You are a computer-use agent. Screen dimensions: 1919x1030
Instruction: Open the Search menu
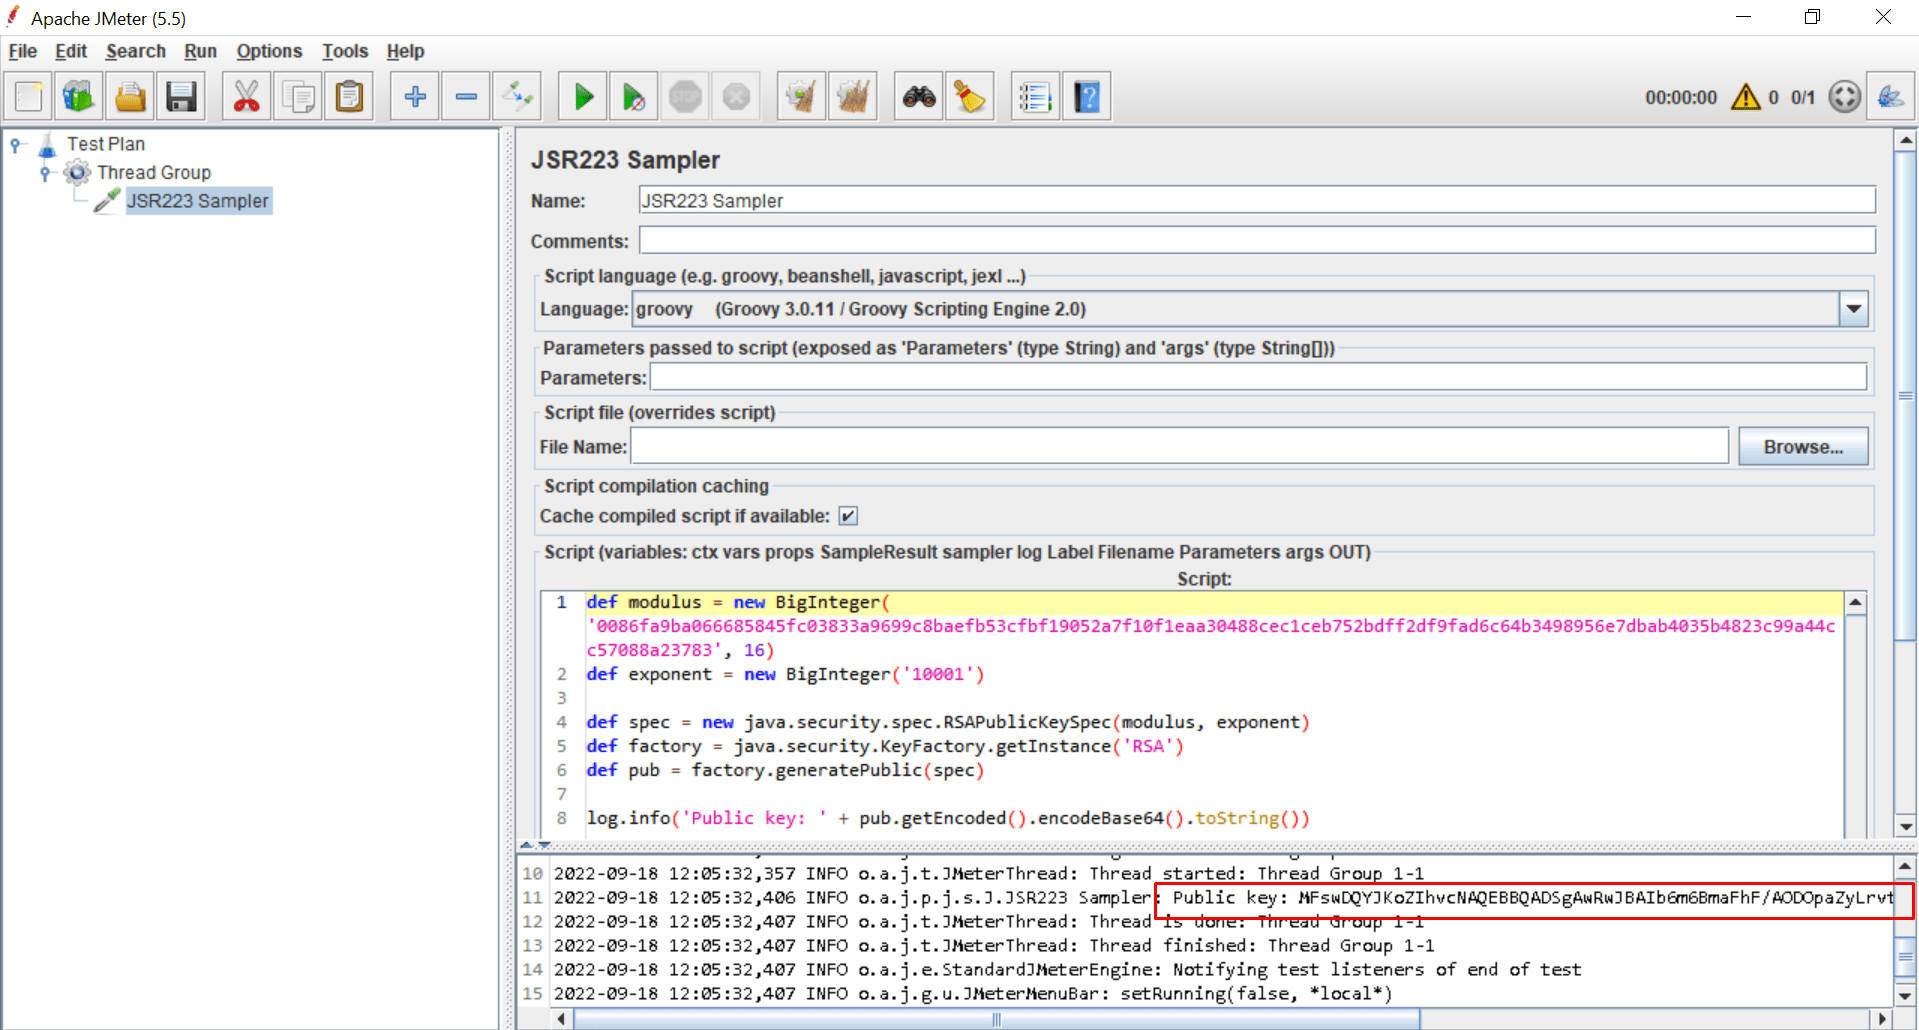pyautogui.click(x=136, y=51)
